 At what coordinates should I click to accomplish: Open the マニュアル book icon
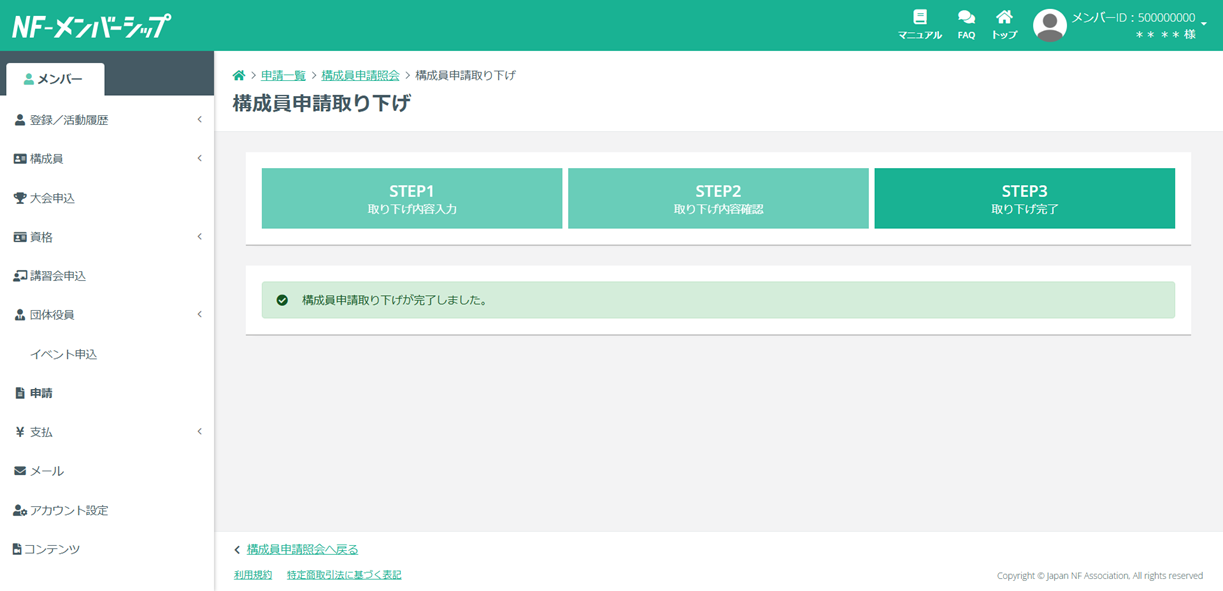919,18
